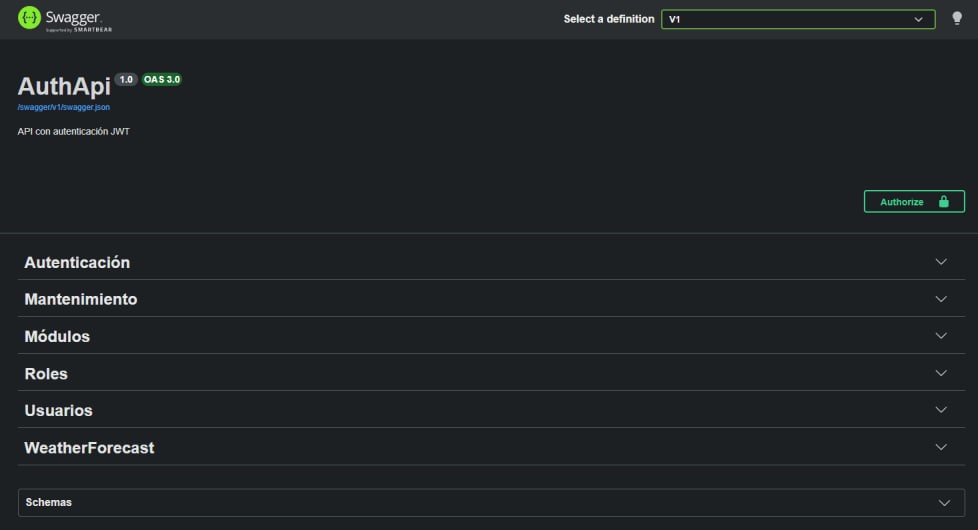Open the Select a definition dropdown
Viewport: 978px width, 530px height.
(x=797, y=19)
